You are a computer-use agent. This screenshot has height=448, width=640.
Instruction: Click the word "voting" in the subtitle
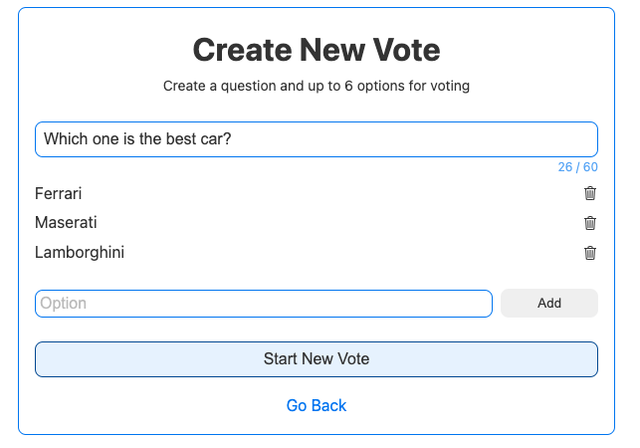[x=448, y=86]
